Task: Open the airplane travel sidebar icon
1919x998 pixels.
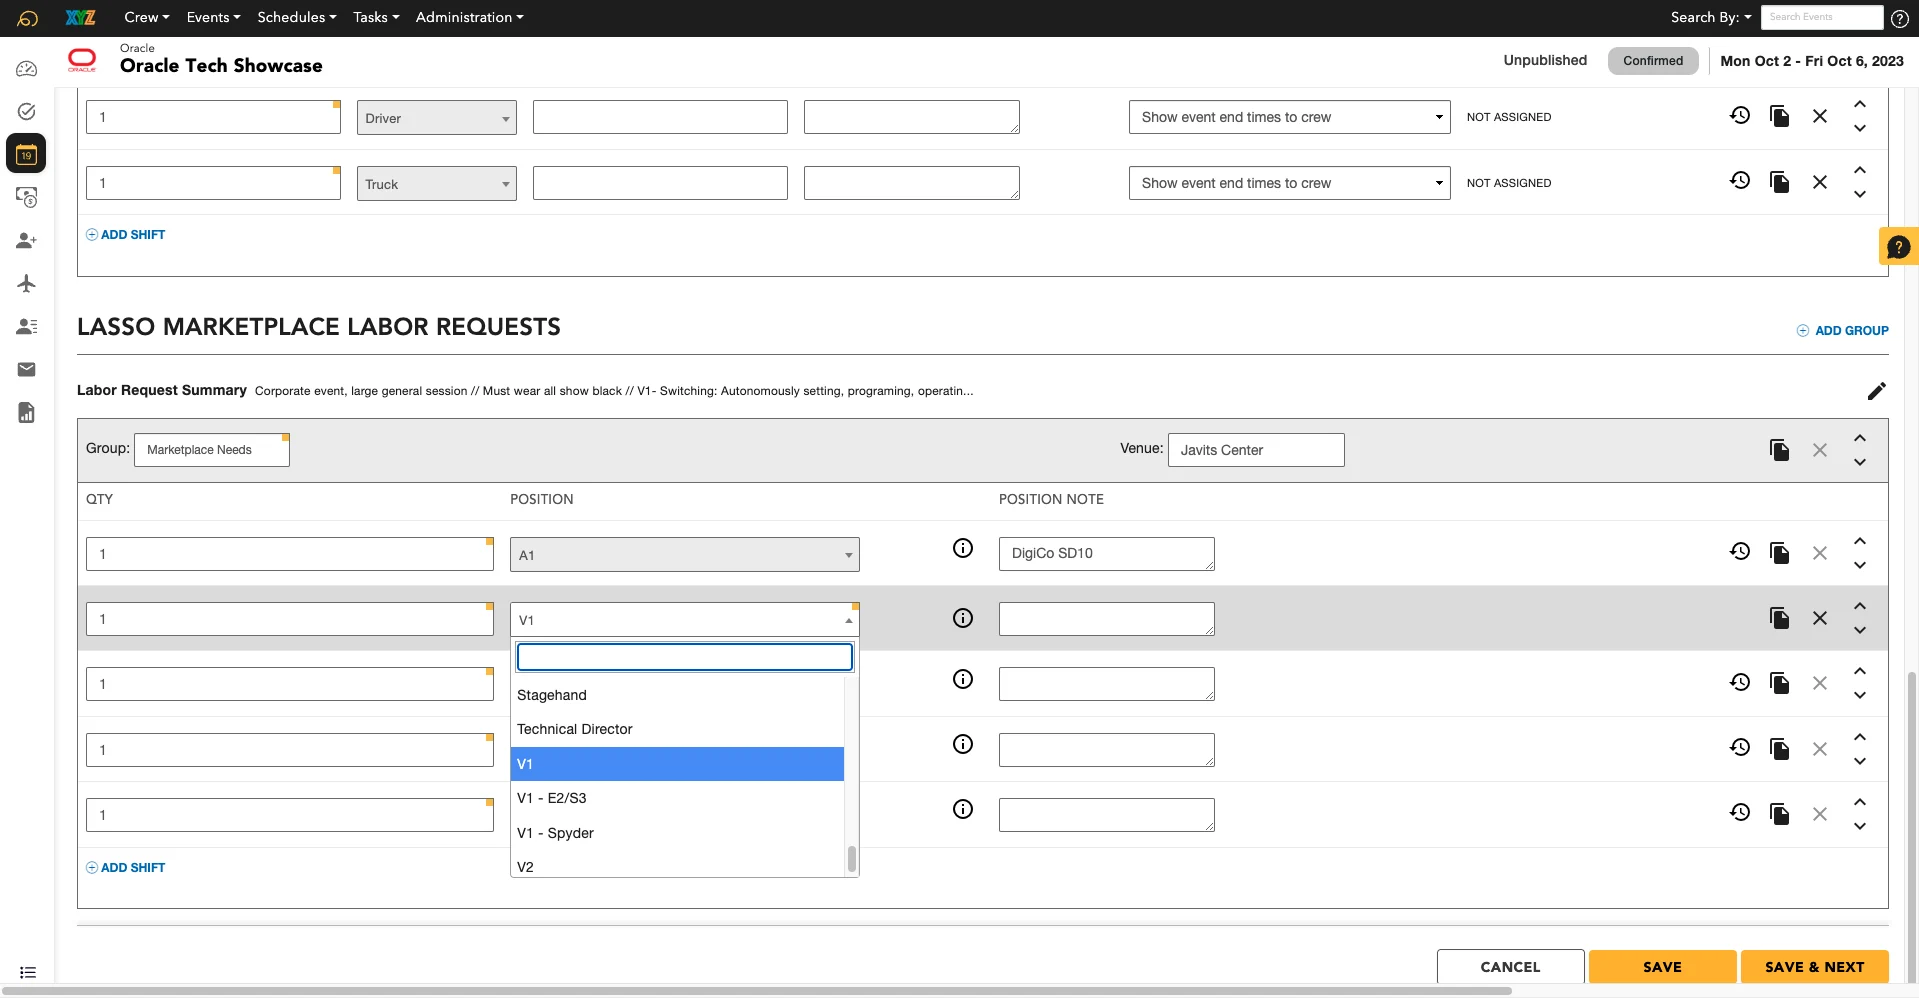Action: (x=27, y=284)
